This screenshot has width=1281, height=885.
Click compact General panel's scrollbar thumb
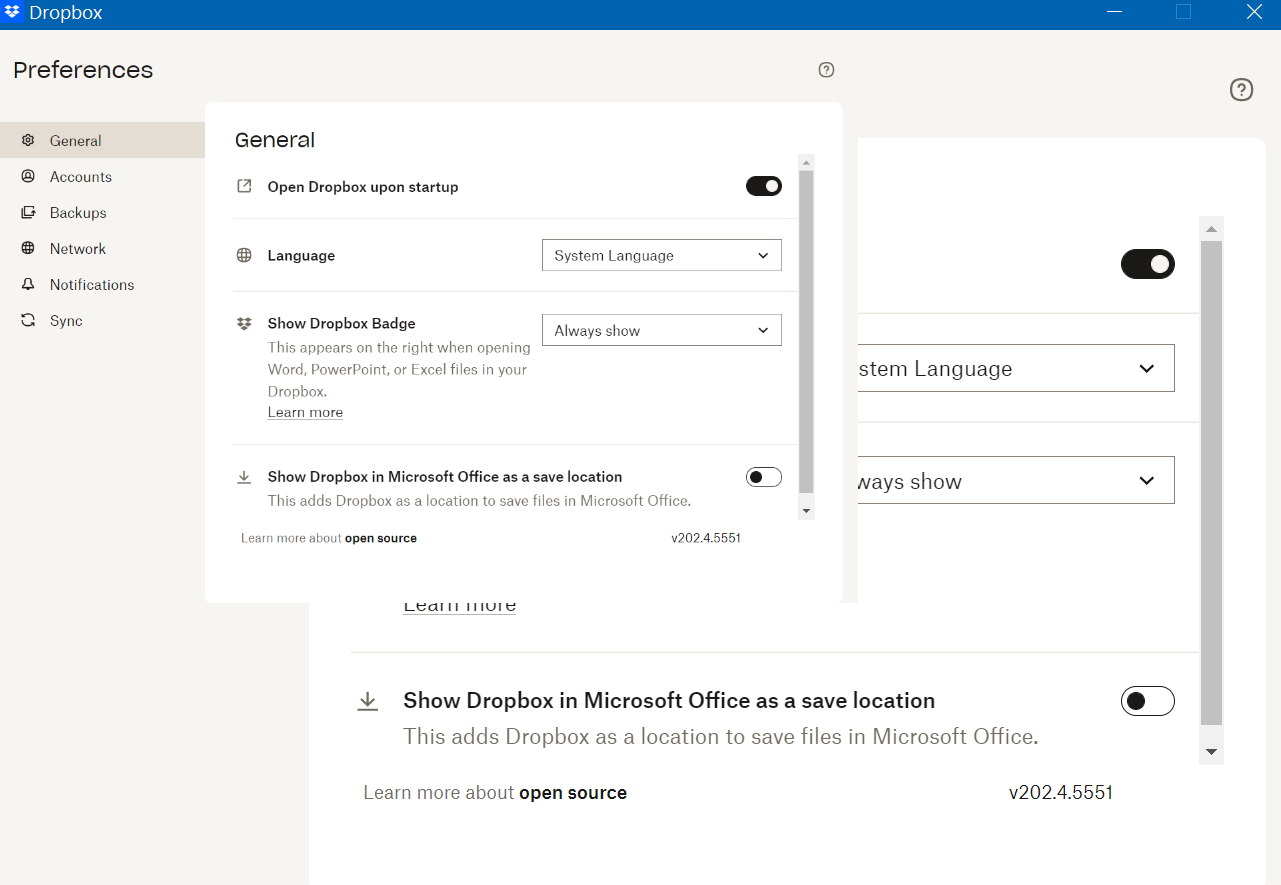(807, 332)
